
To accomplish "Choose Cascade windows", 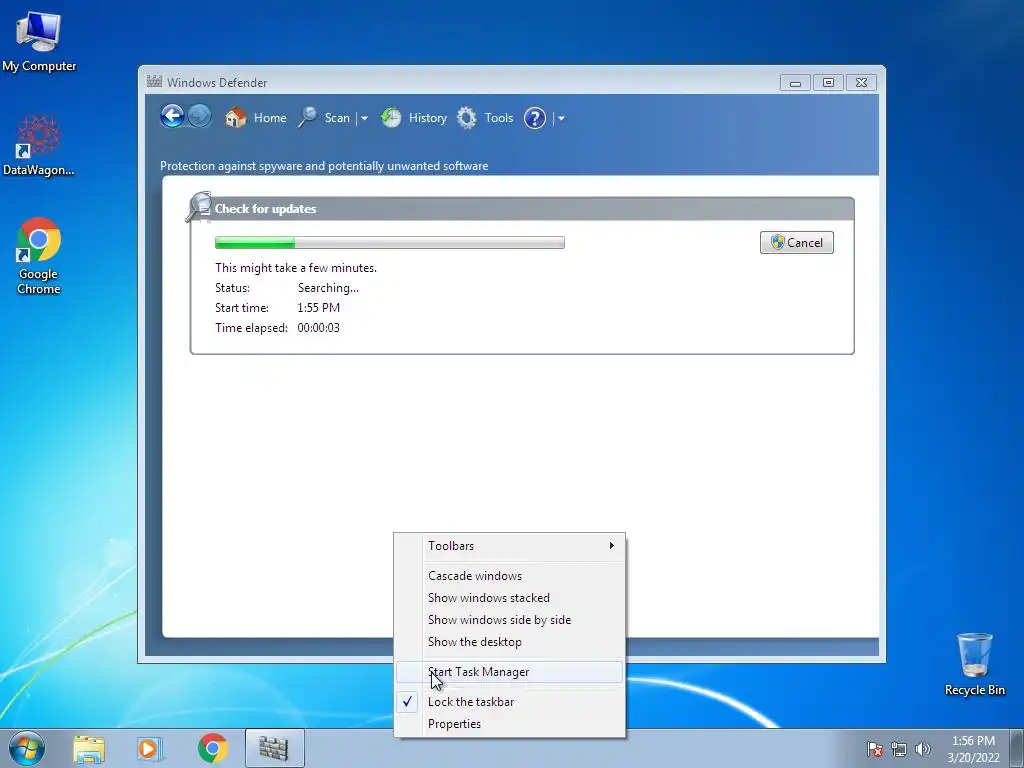I will point(509,576).
